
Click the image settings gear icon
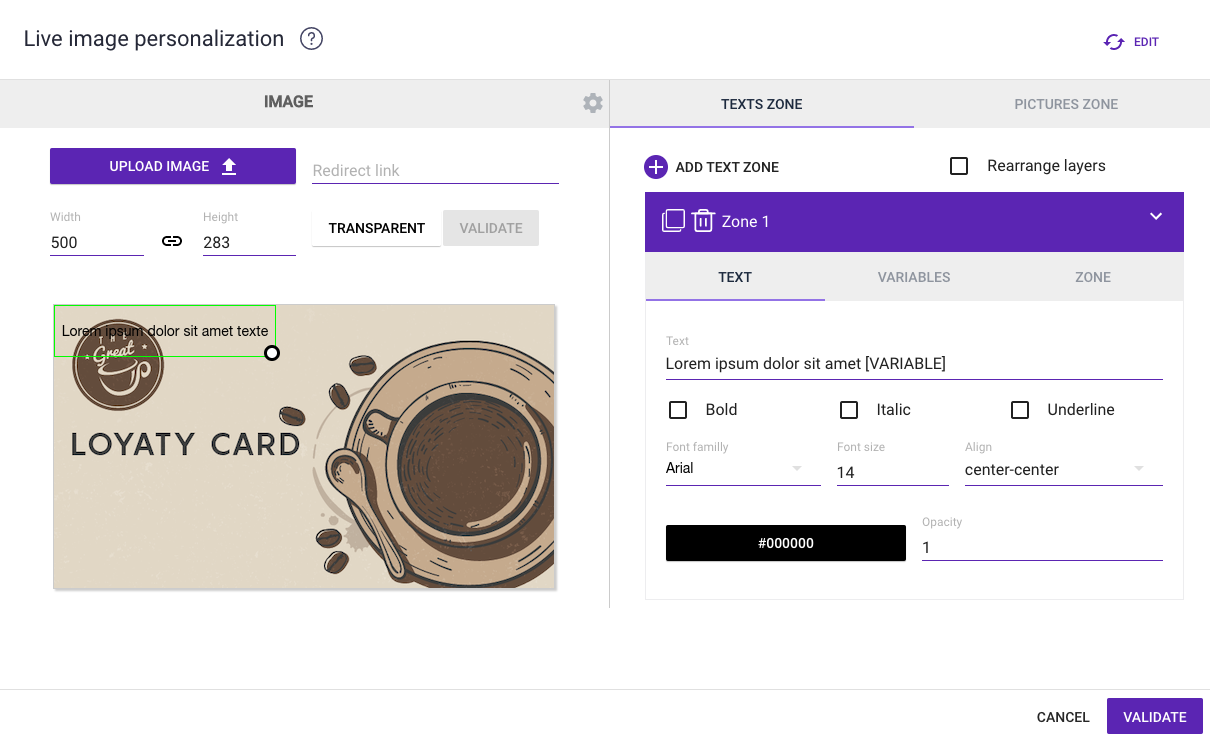593,103
